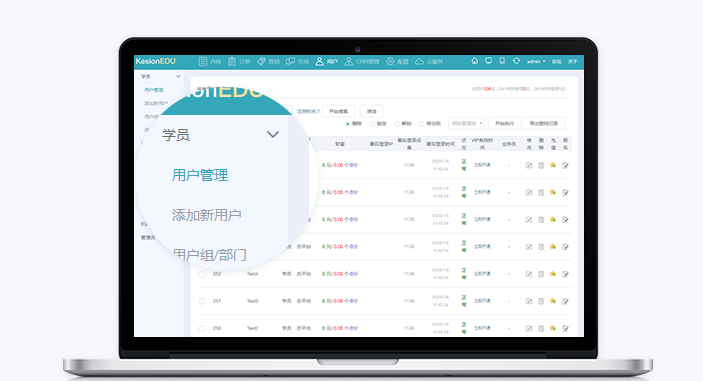Recharge user 250 with the yellow icon
Image resolution: width=703 pixels, height=381 pixels.
point(553,329)
